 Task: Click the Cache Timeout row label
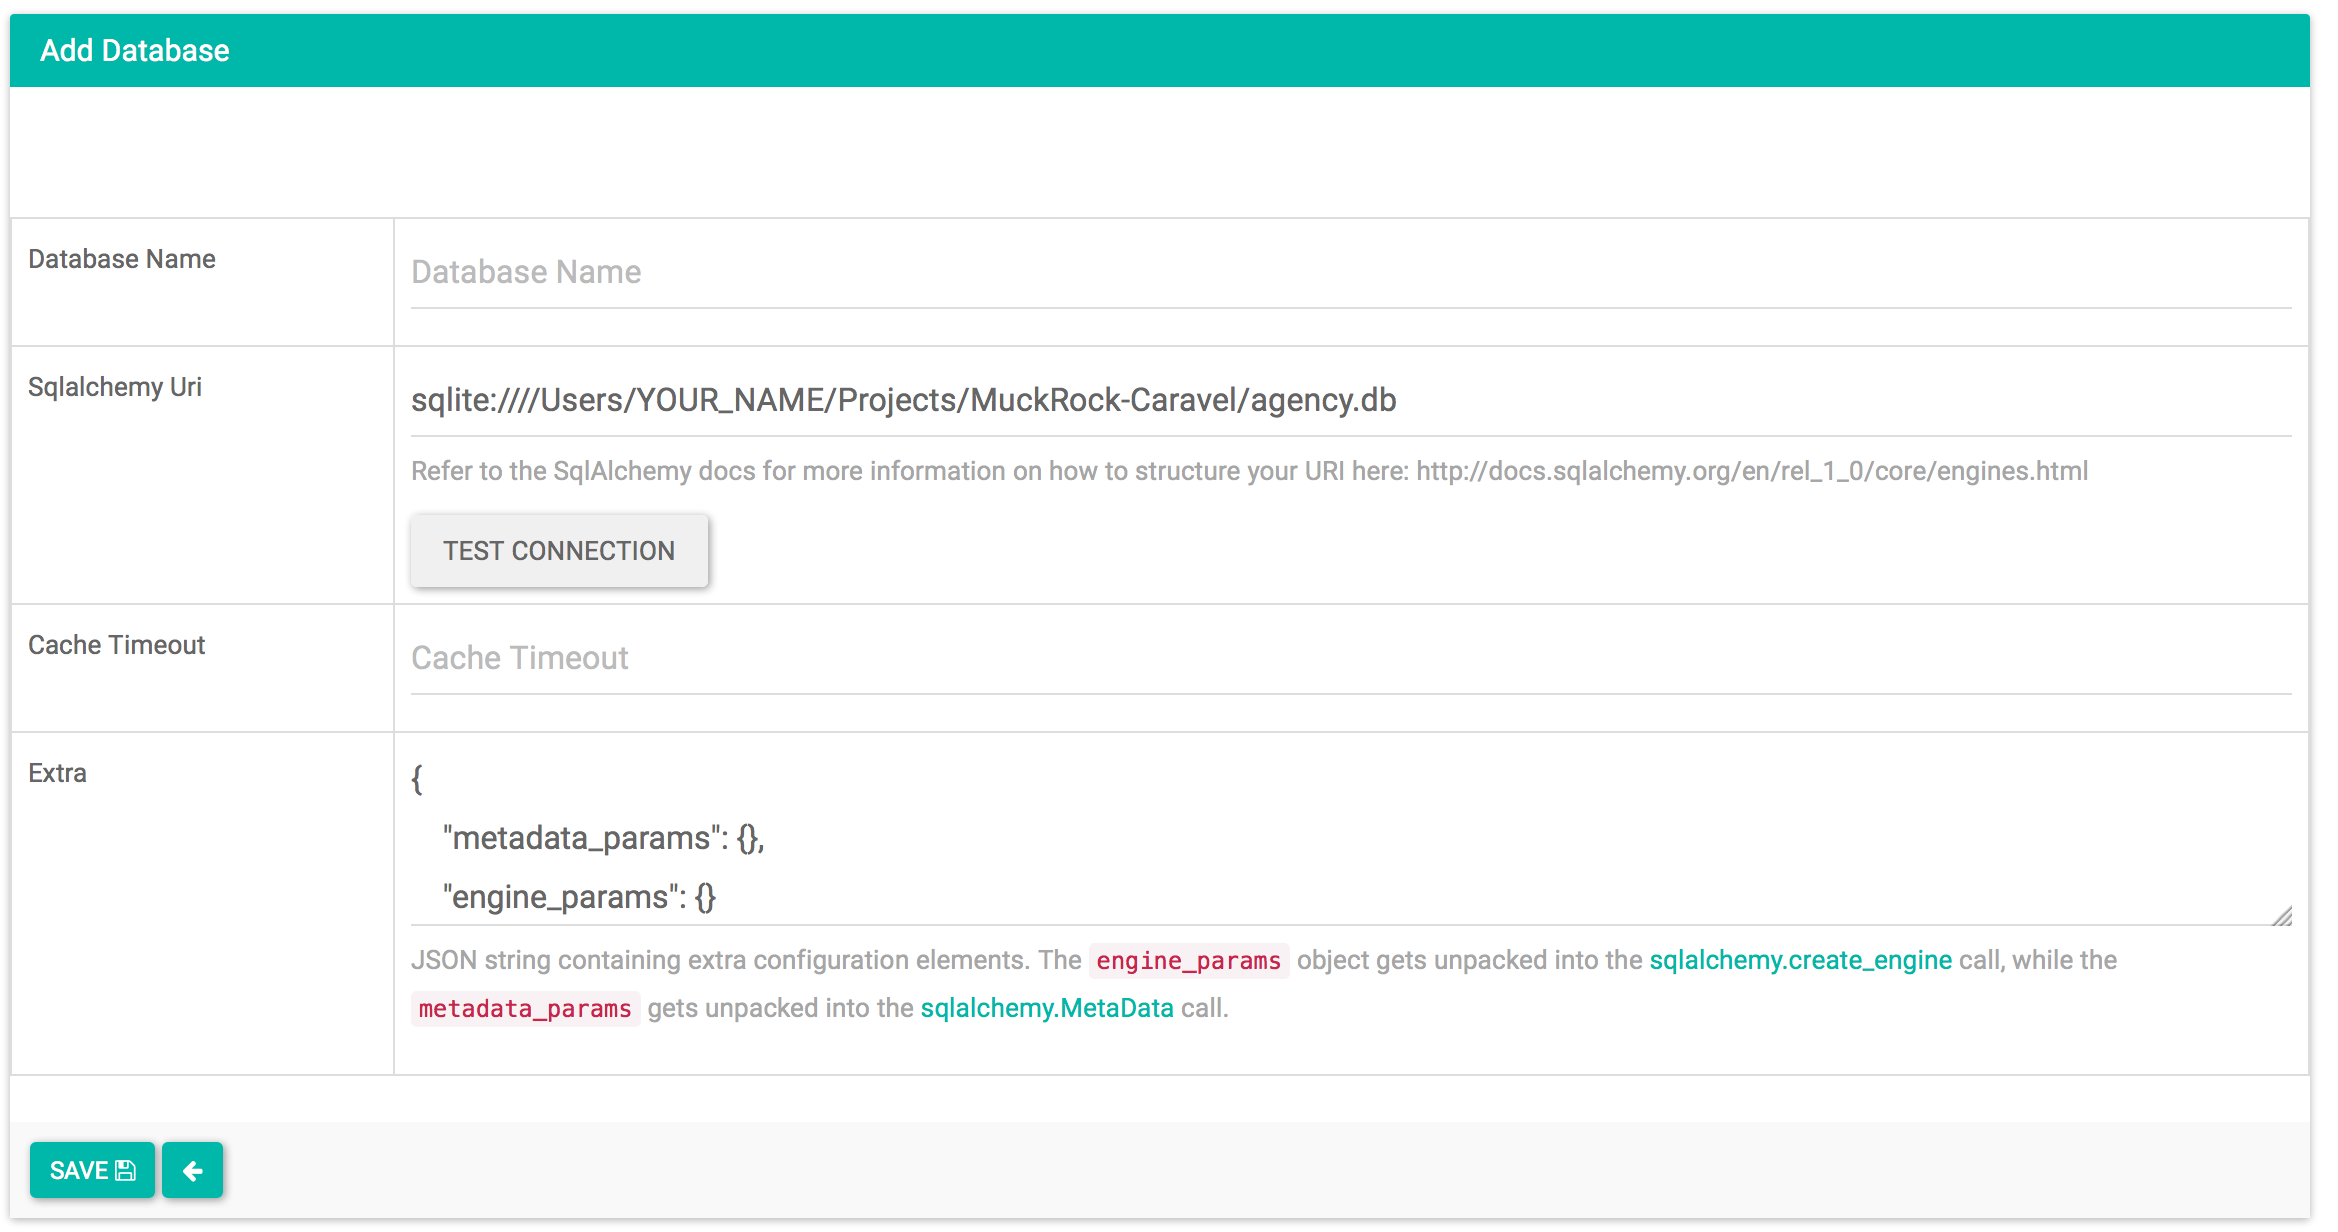pos(117,645)
